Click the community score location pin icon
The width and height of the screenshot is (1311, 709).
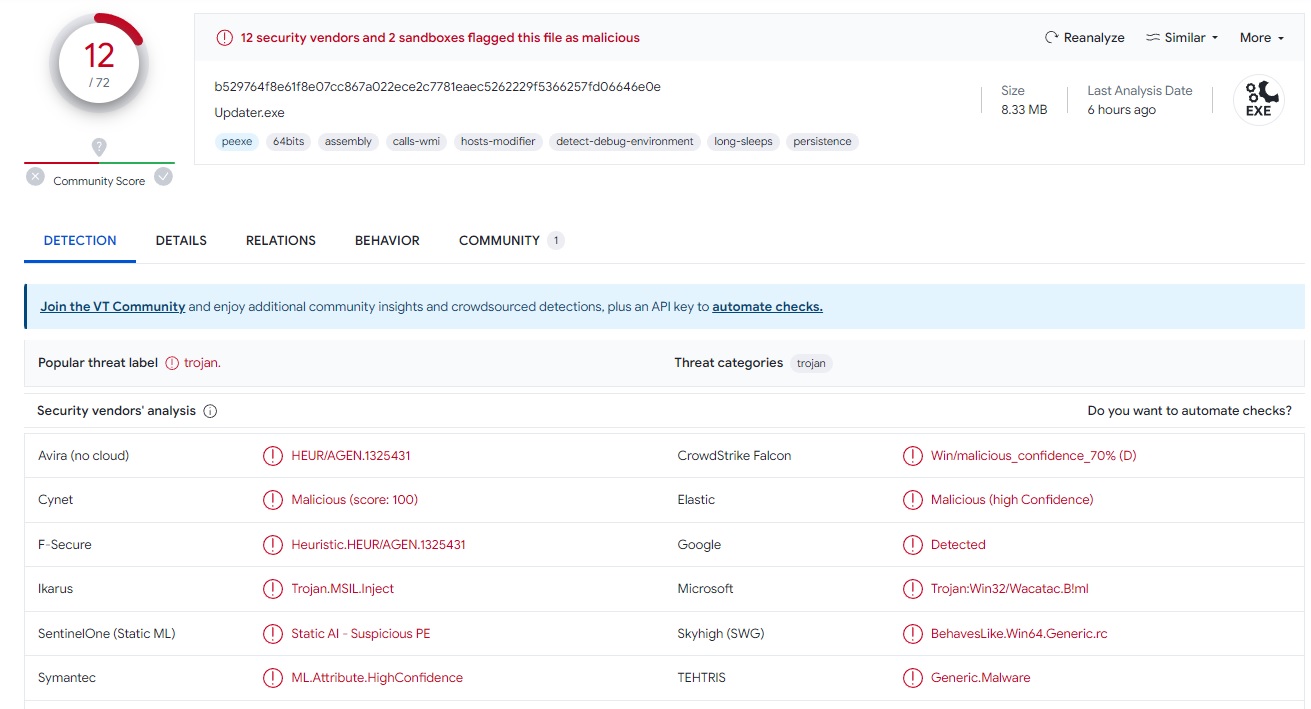pos(99,148)
